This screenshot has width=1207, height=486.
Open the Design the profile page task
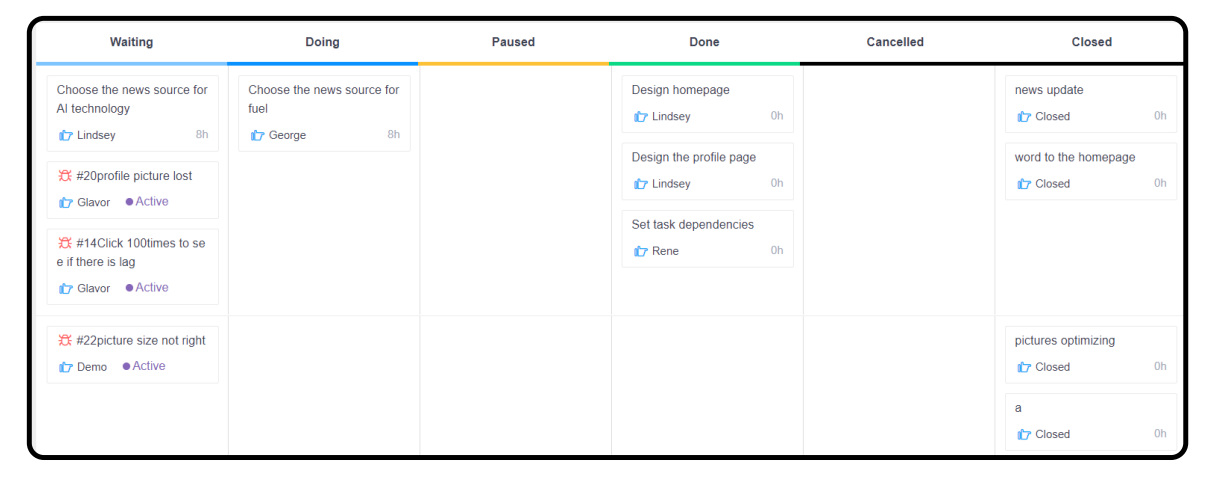693,157
